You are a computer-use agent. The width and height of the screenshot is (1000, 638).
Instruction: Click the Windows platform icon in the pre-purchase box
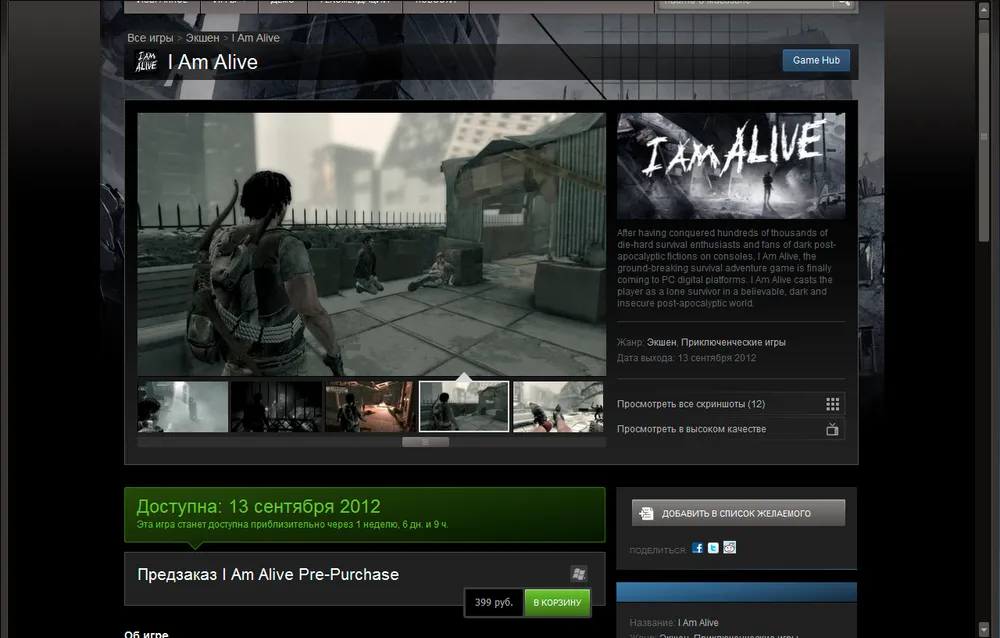(x=578, y=574)
